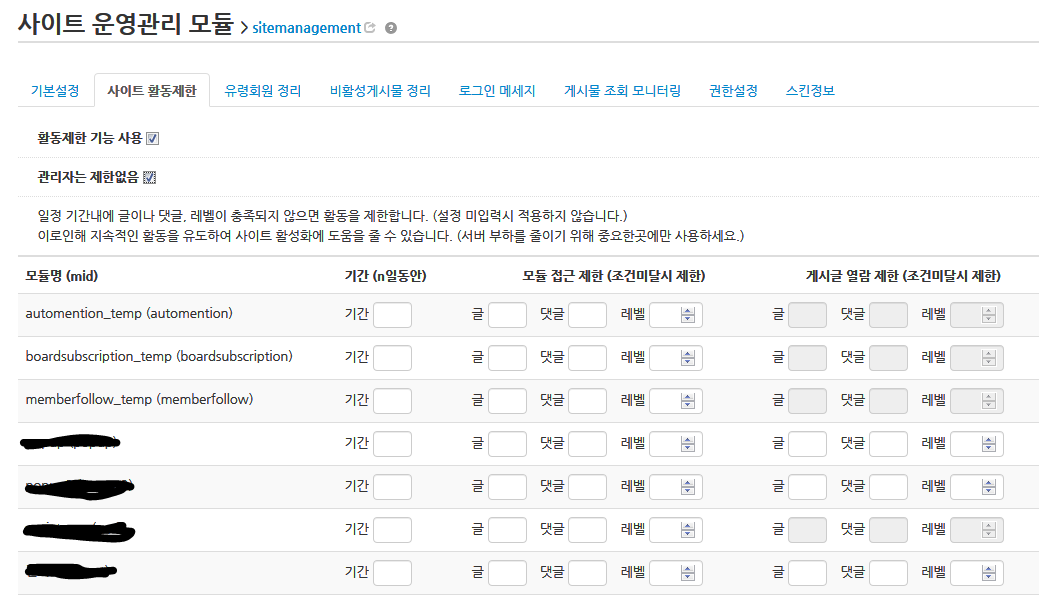Switch to the 기본설정 tab
Image resolution: width=1039 pixels, height=597 pixels.
pyautogui.click(x=54, y=89)
